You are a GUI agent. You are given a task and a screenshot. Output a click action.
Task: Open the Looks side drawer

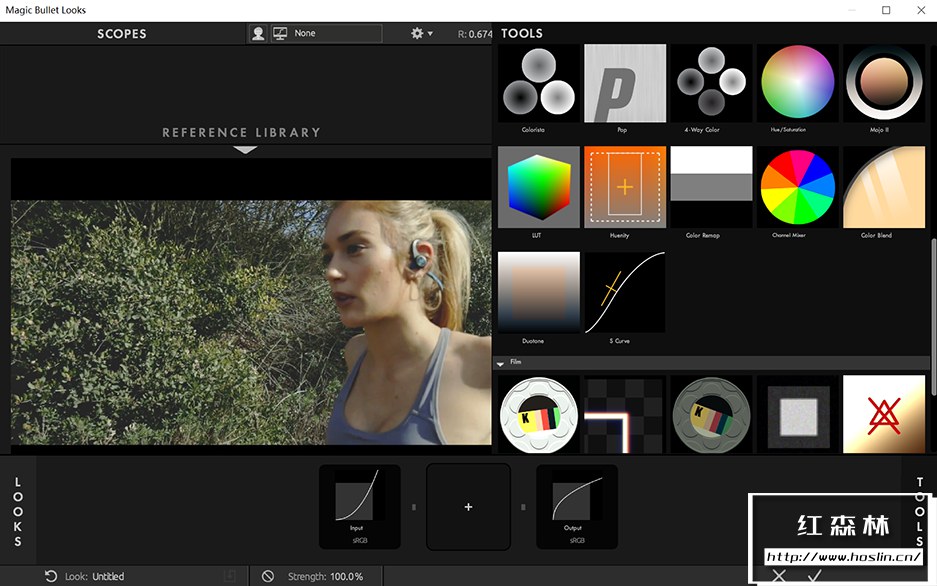[18, 512]
